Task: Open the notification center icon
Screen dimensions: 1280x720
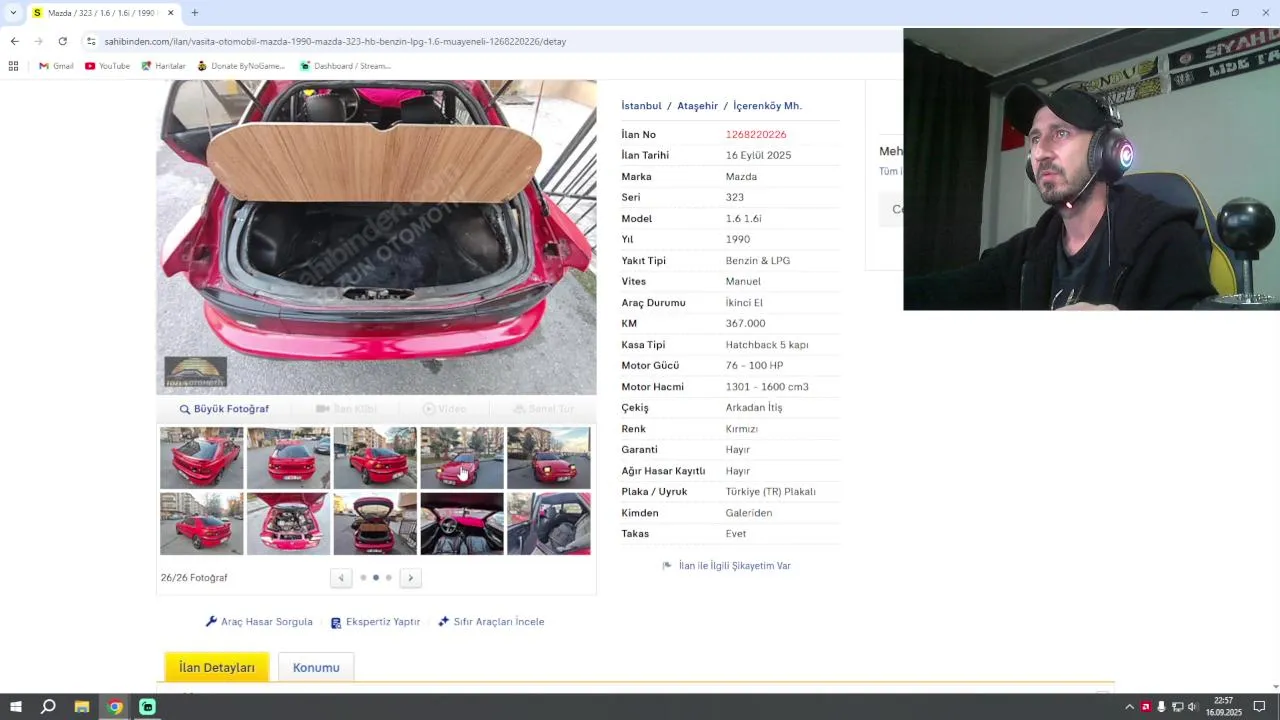Action: tap(1260, 707)
